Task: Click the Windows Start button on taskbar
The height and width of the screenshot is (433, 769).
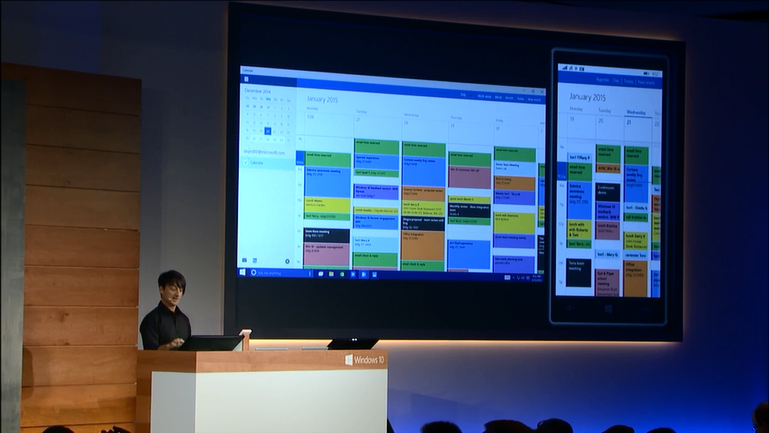Action: click(242, 272)
